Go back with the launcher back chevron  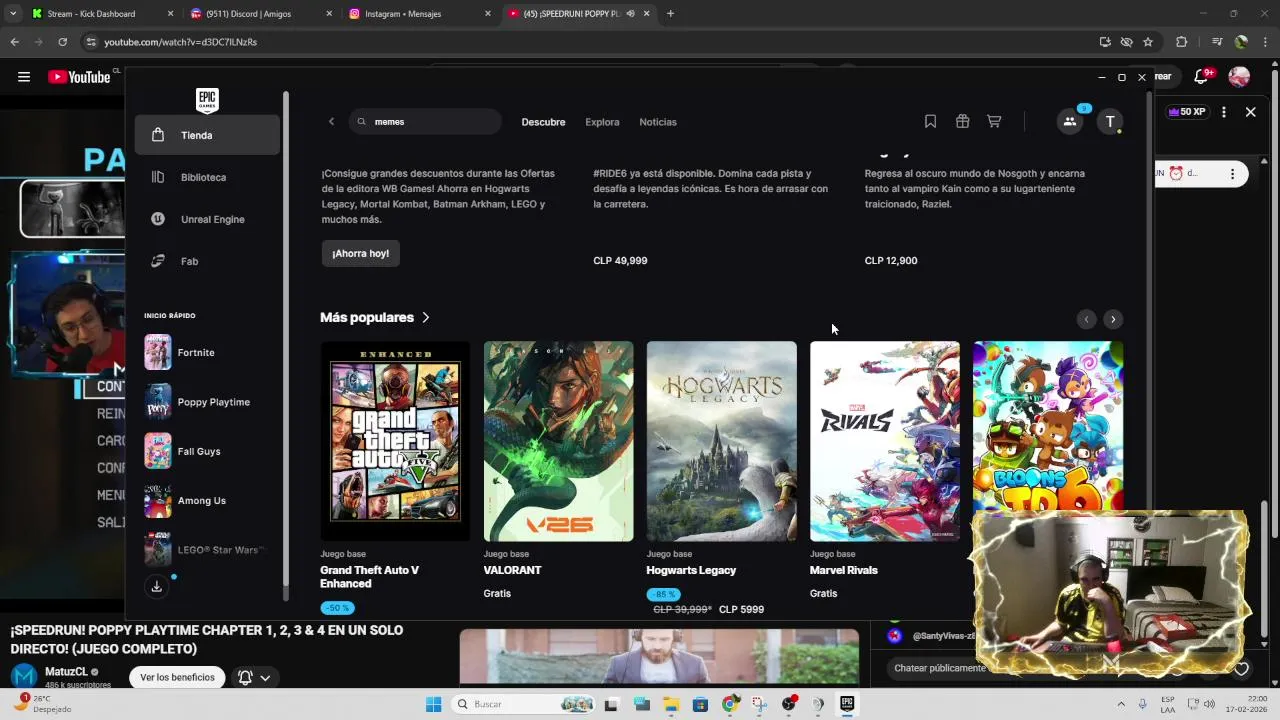pyautogui.click(x=331, y=122)
